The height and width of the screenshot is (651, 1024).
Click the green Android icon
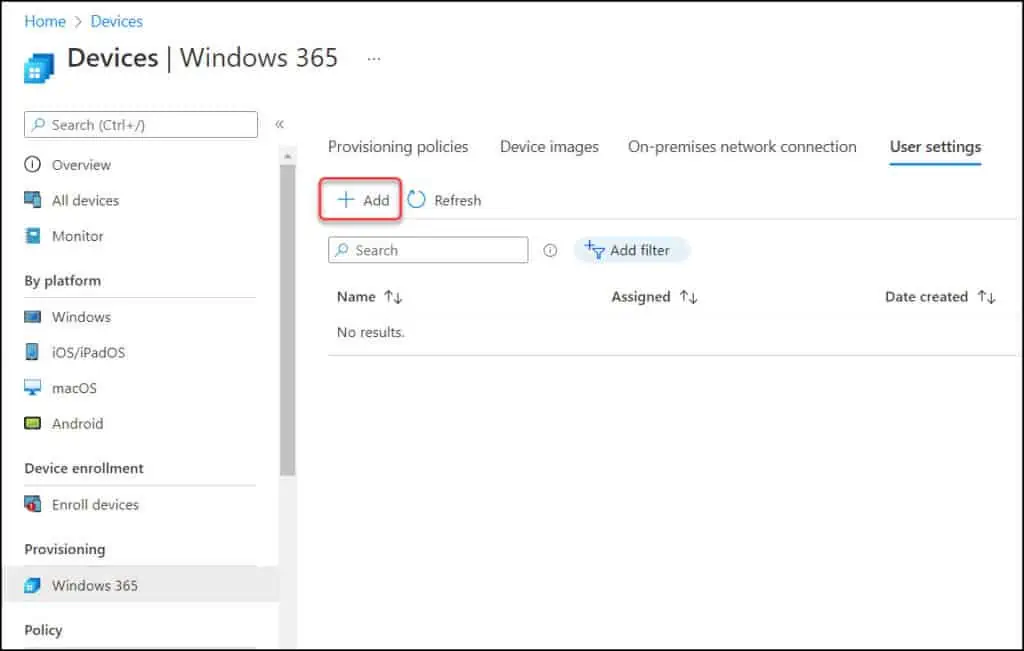point(33,423)
